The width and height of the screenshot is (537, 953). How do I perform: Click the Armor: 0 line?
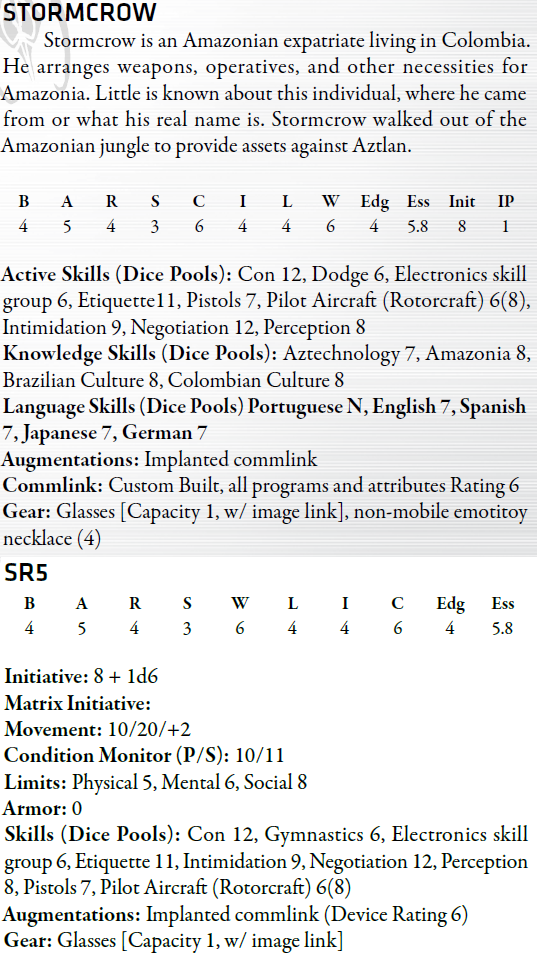pyautogui.click(x=42, y=809)
